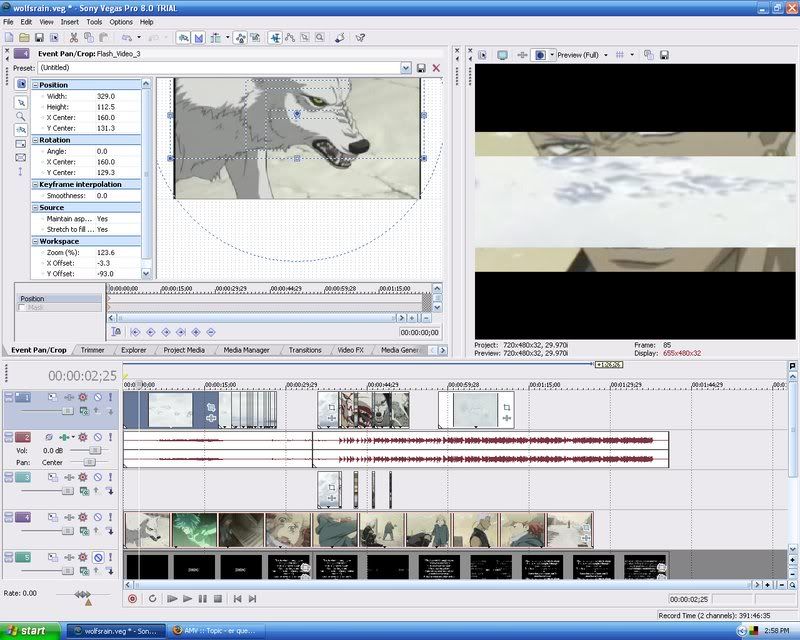800x640 pixels.
Task: Toggle Automatic Crossfades toolbar icon
Action: (x=199, y=37)
